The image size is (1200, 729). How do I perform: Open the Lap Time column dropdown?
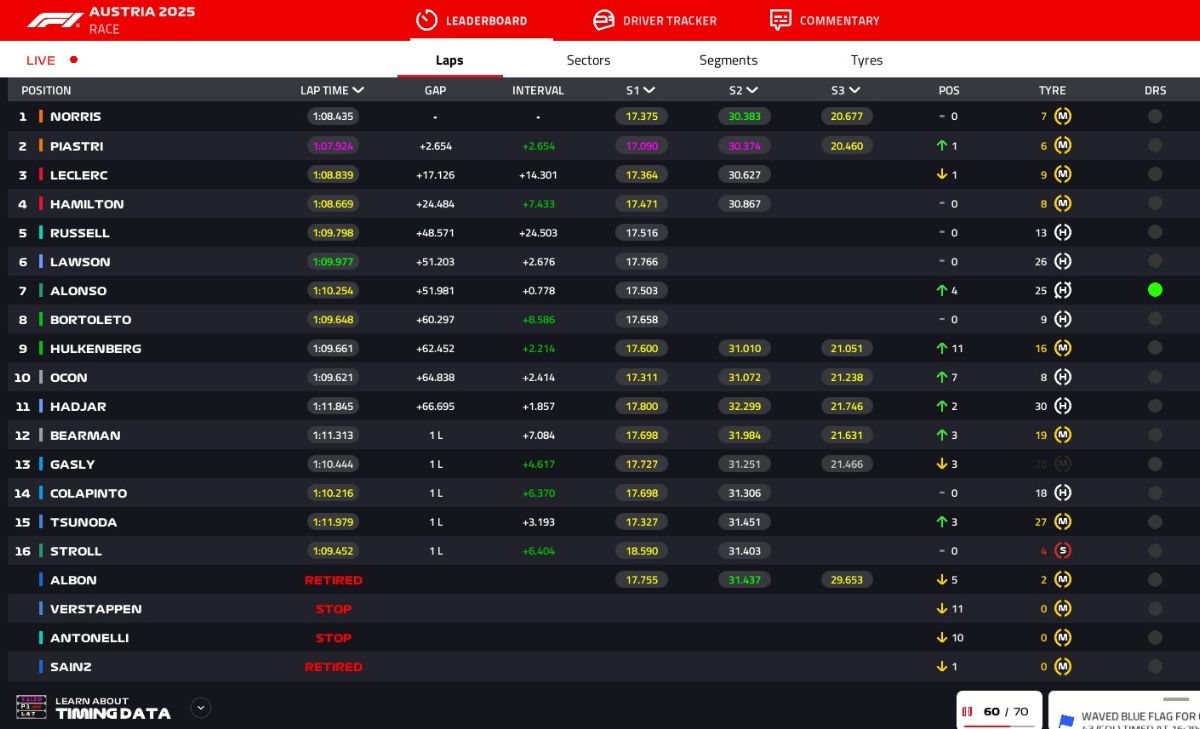click(x=358, y=90)
